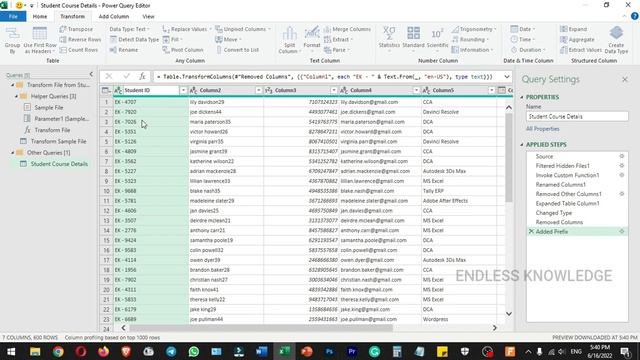This screenshot has height=360, width=640.
Task: Select the Changed Type step
Action: click(x=553, y=213)
